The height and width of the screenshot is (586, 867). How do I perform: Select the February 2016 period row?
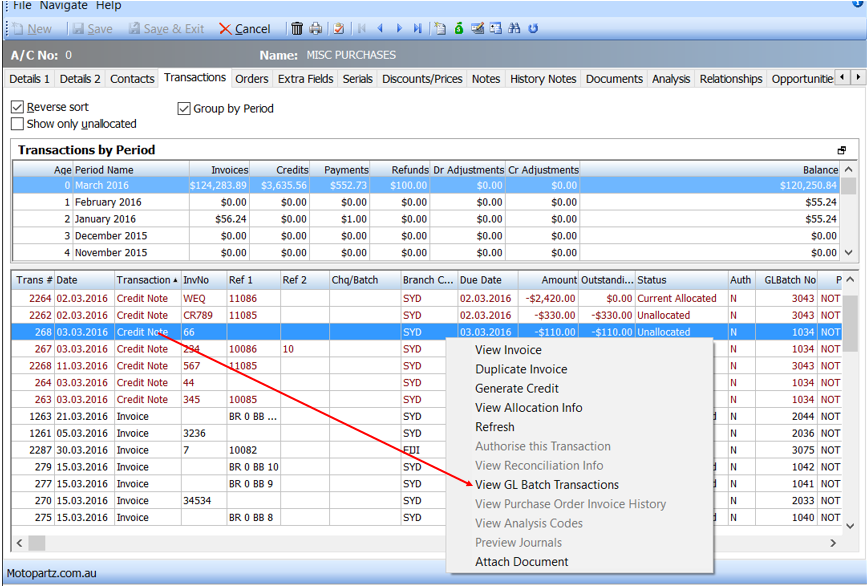click(426, 202)
